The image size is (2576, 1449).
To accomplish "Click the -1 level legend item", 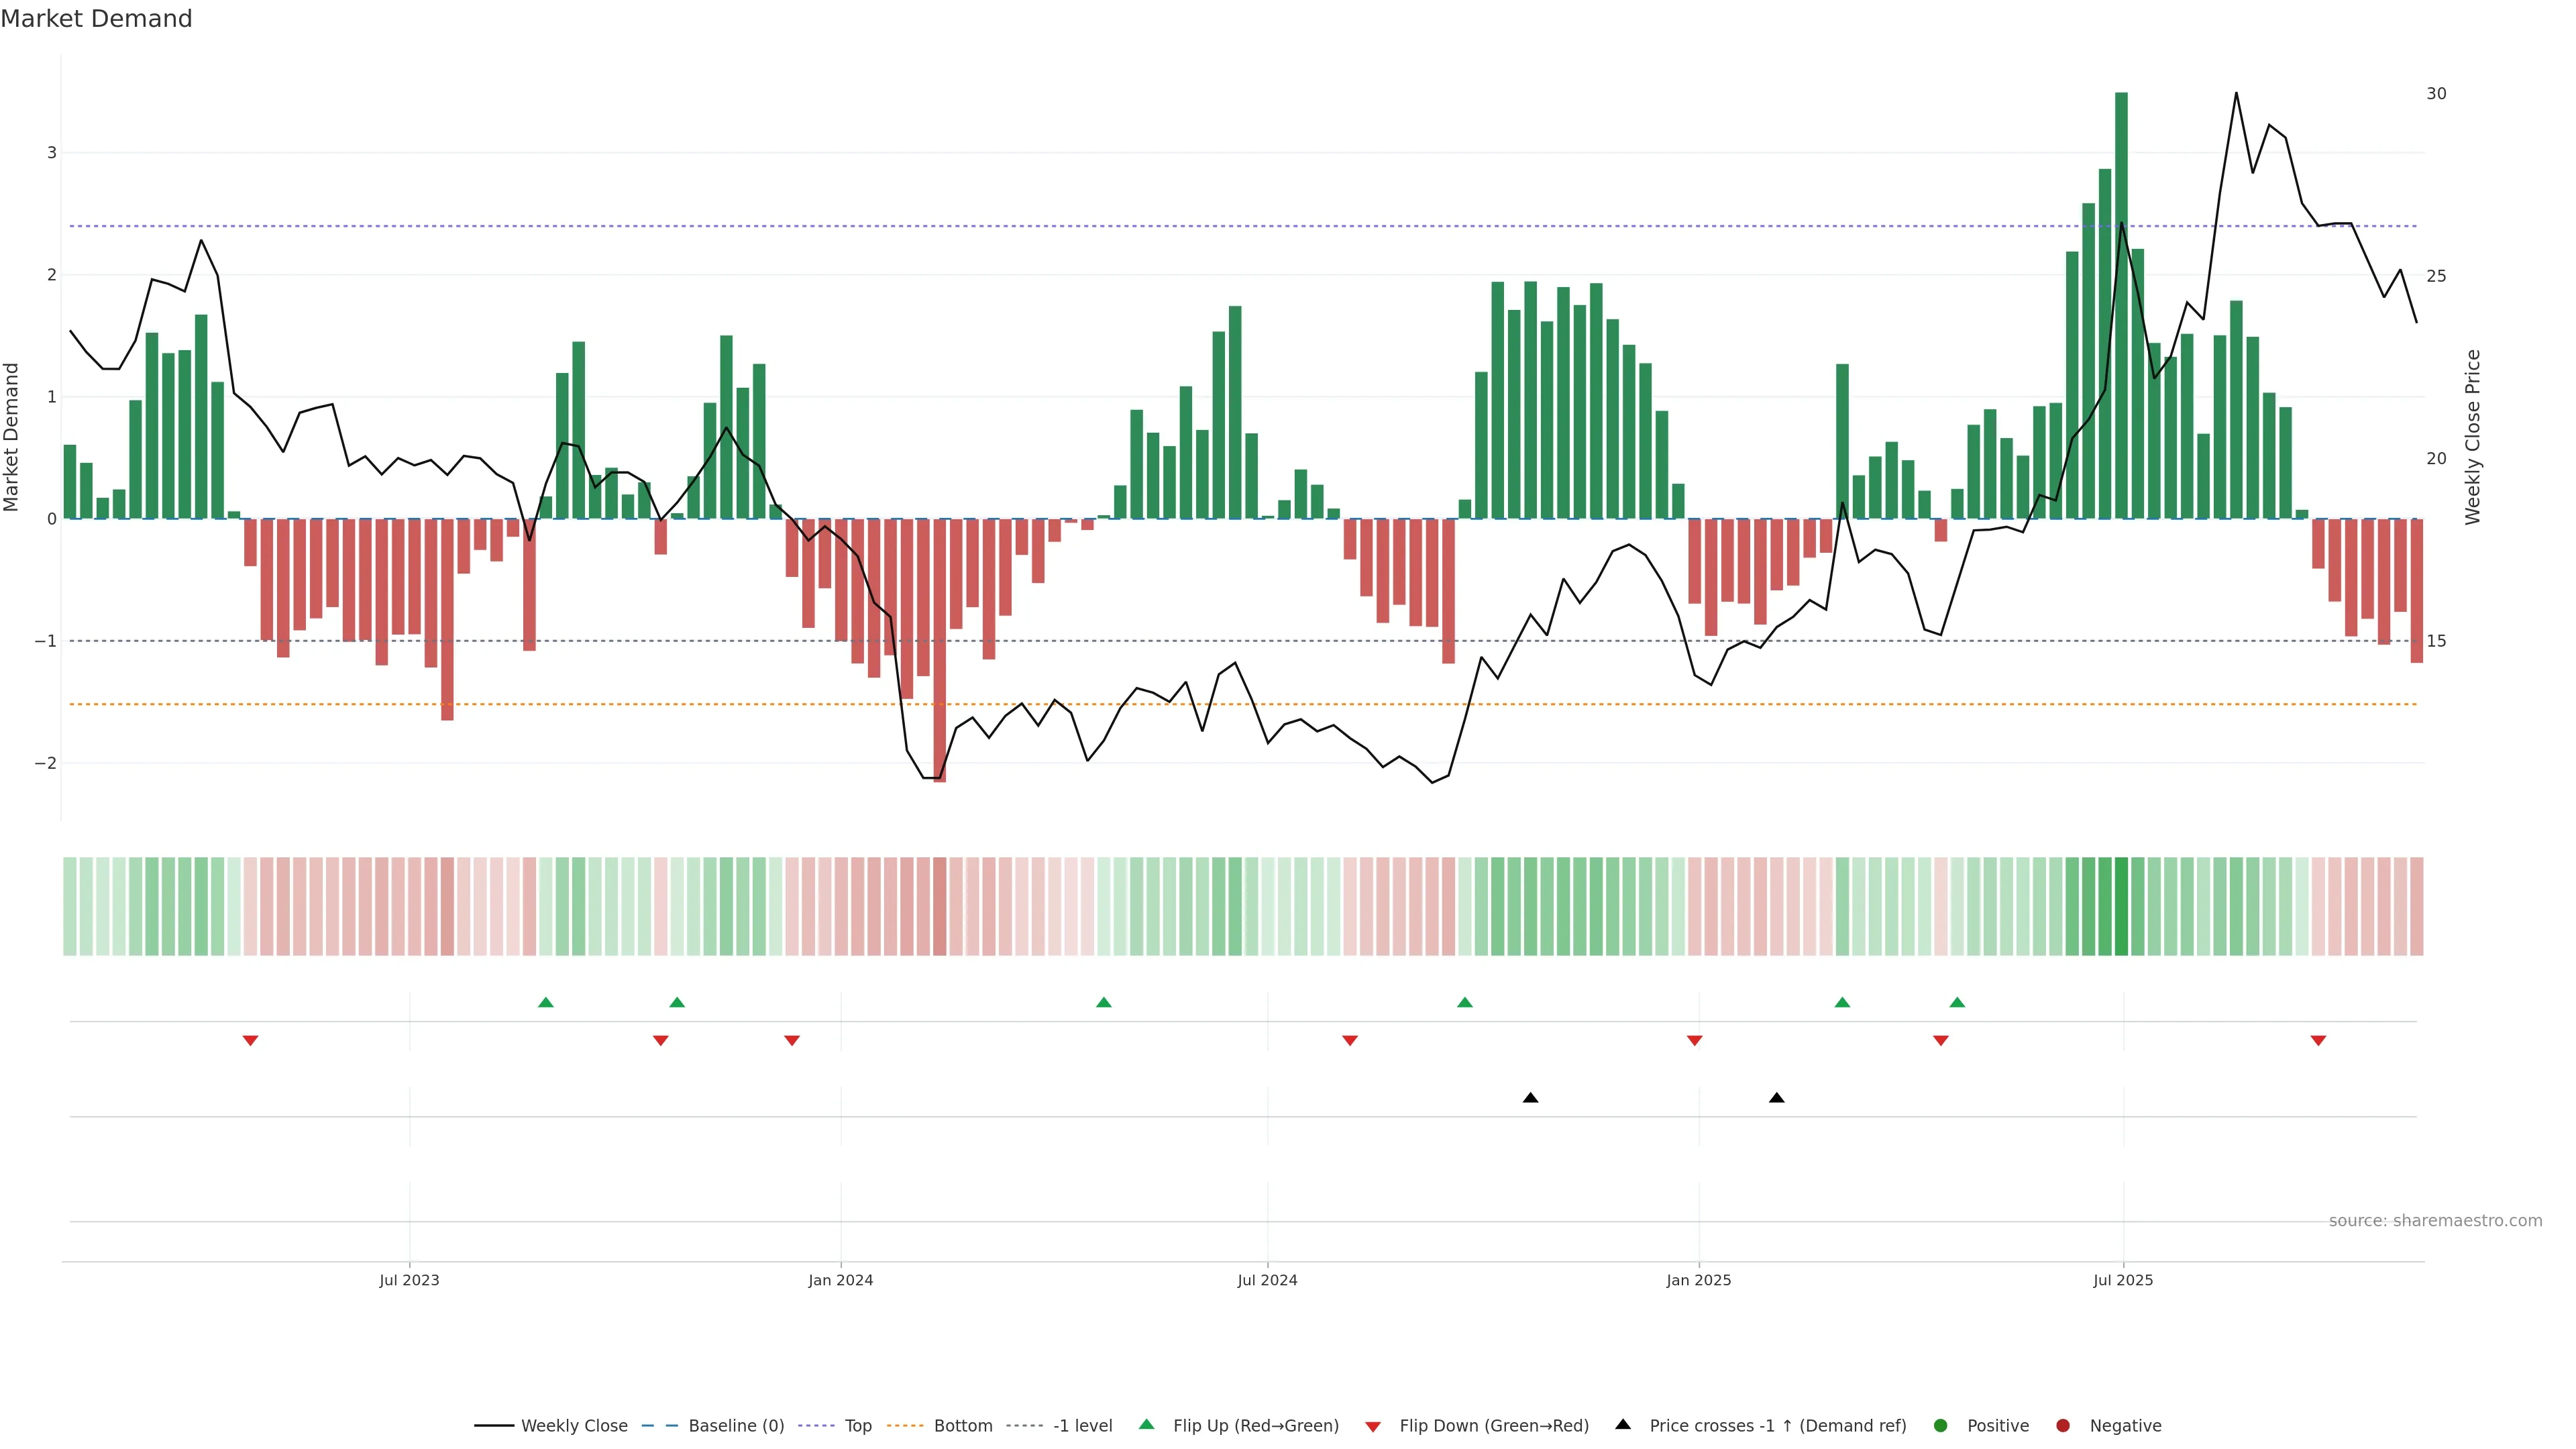I will click(1082, 1426).
